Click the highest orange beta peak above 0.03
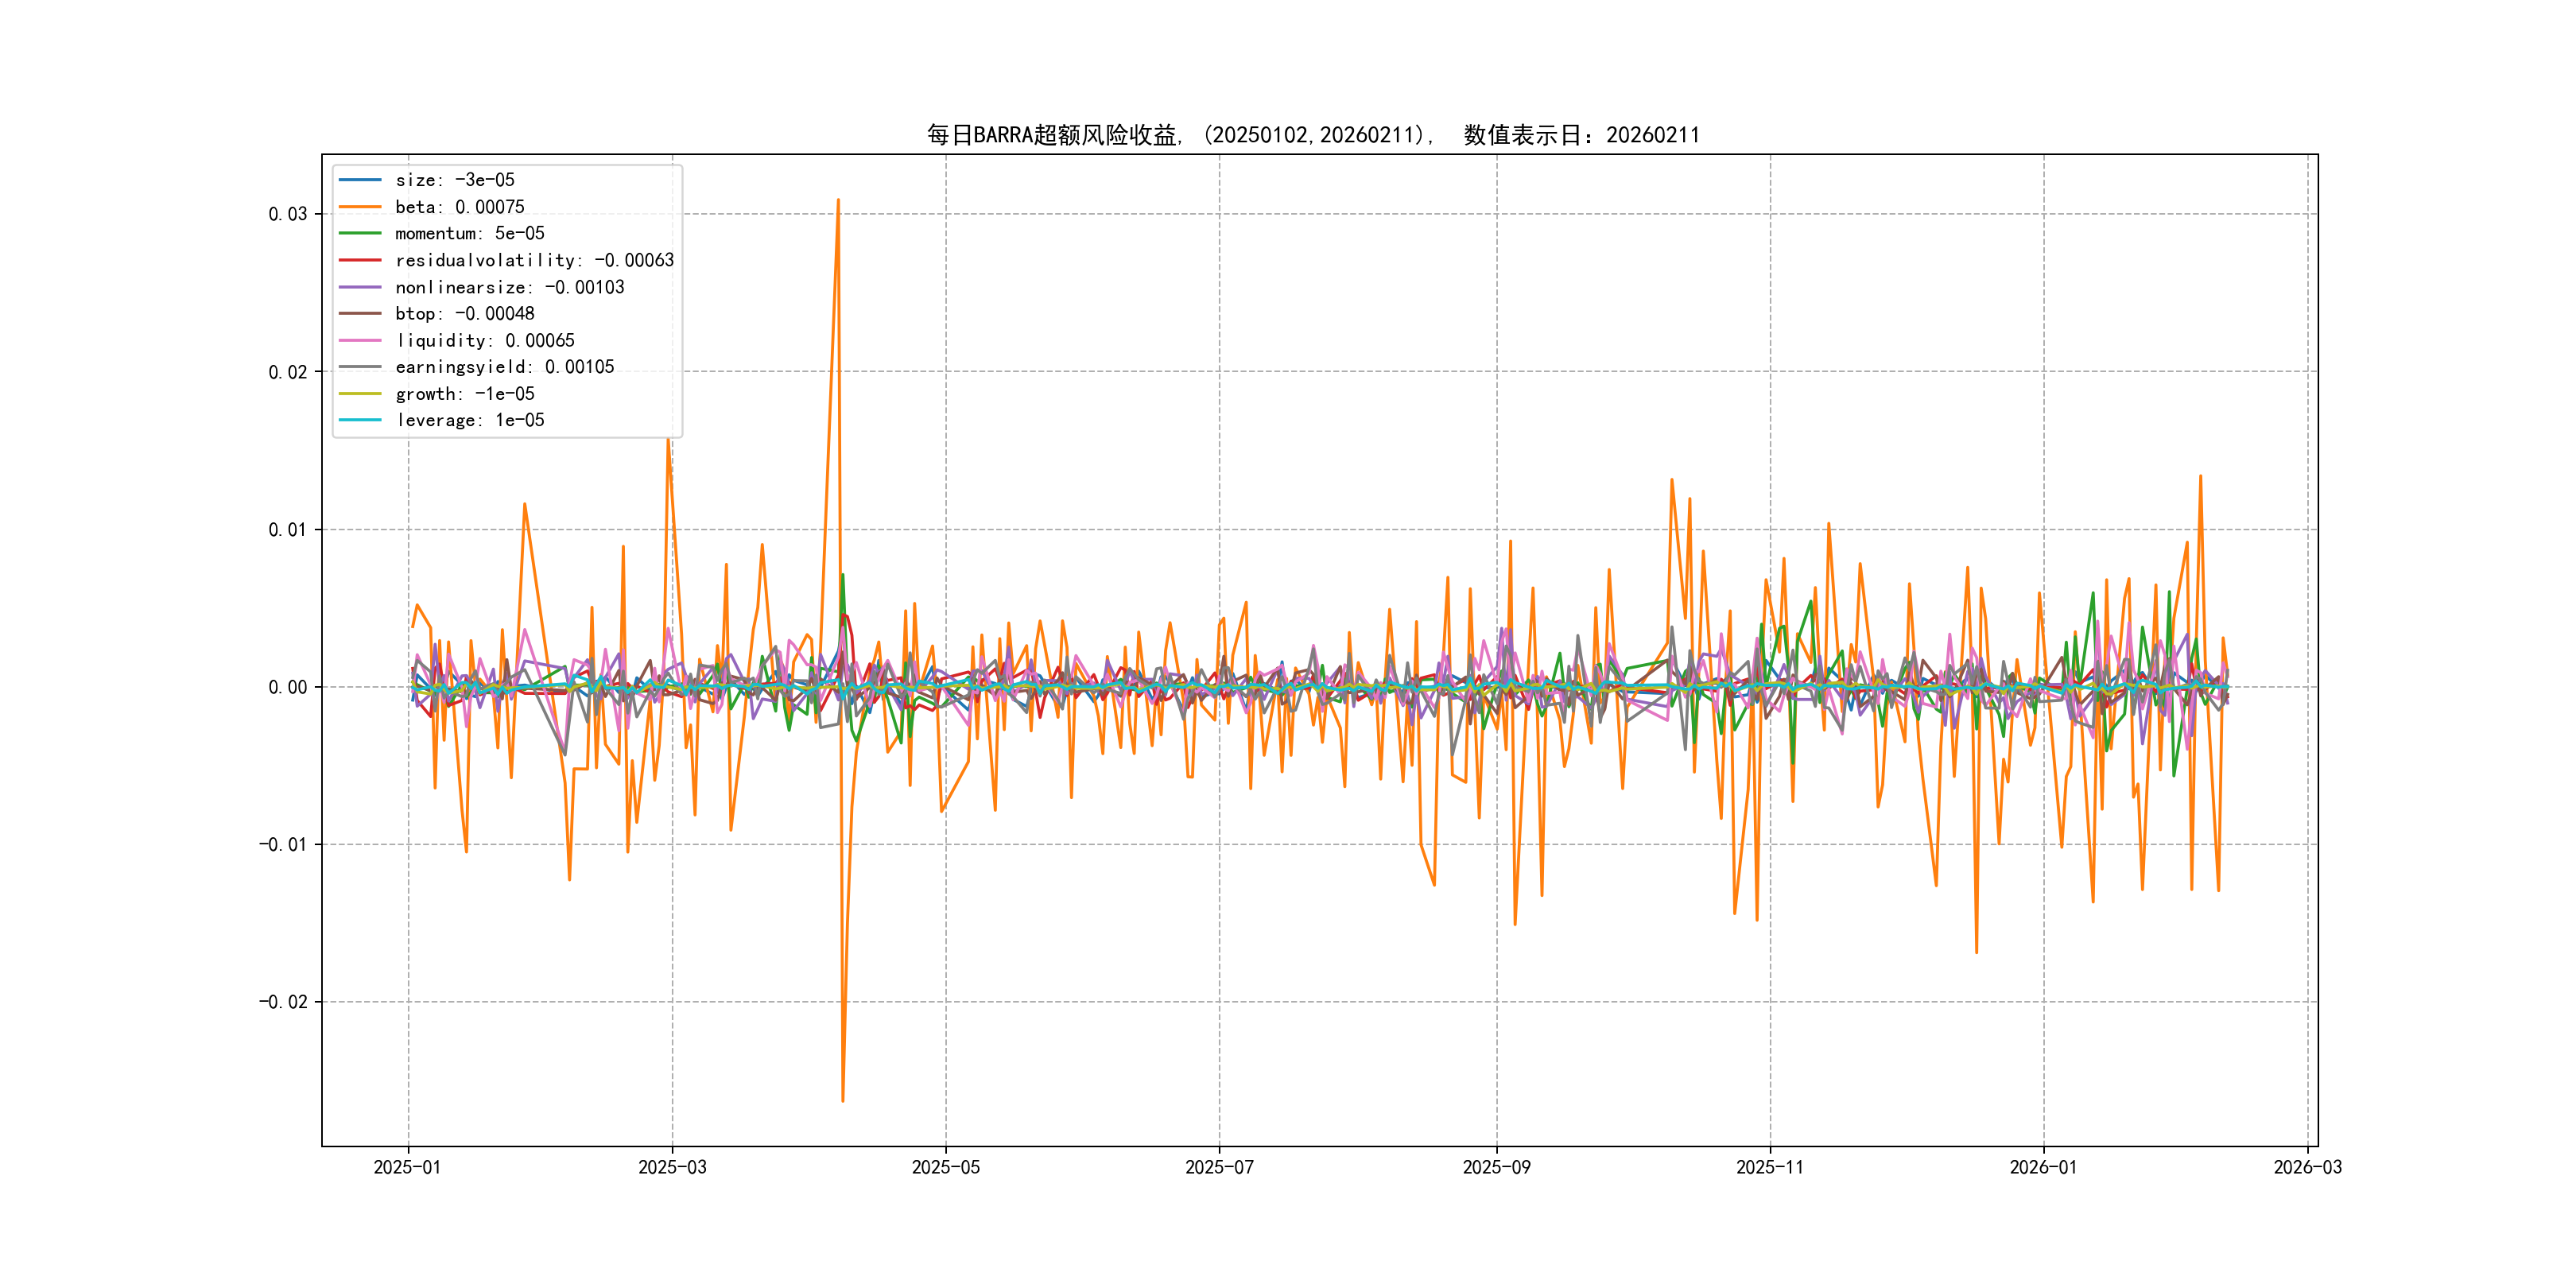This screenshot has width=2576, height=1288. coord(838,201)
